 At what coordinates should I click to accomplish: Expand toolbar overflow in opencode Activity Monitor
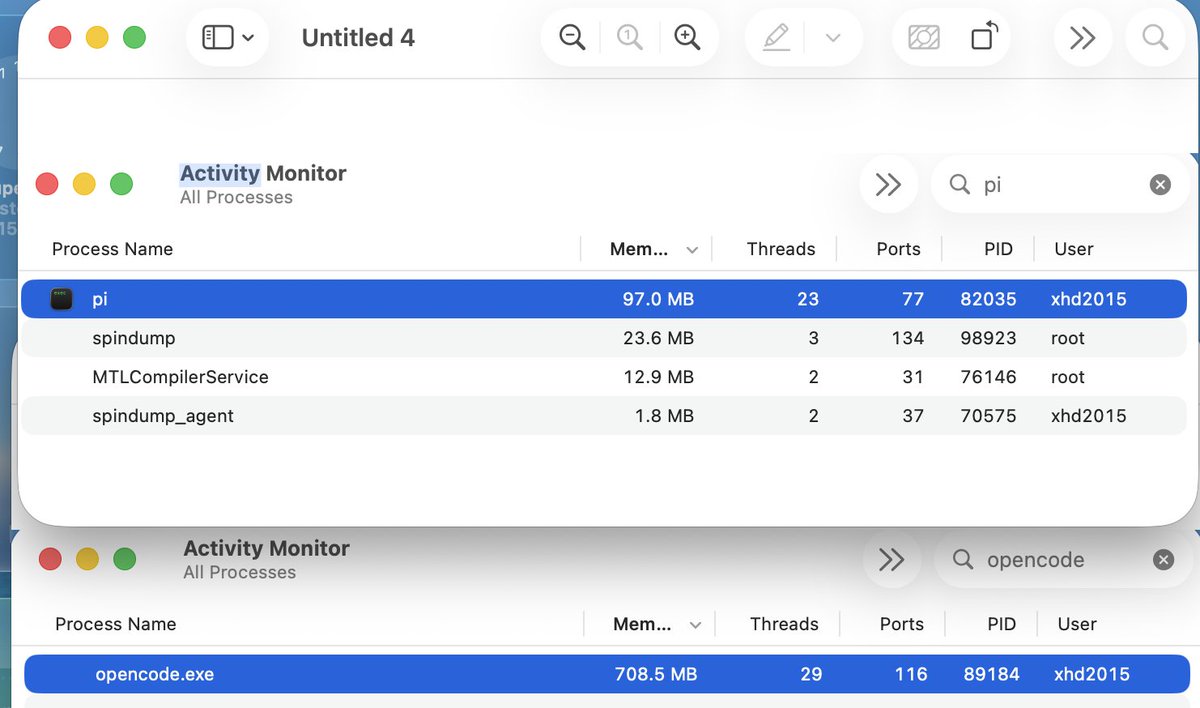(x=891, y=559)
